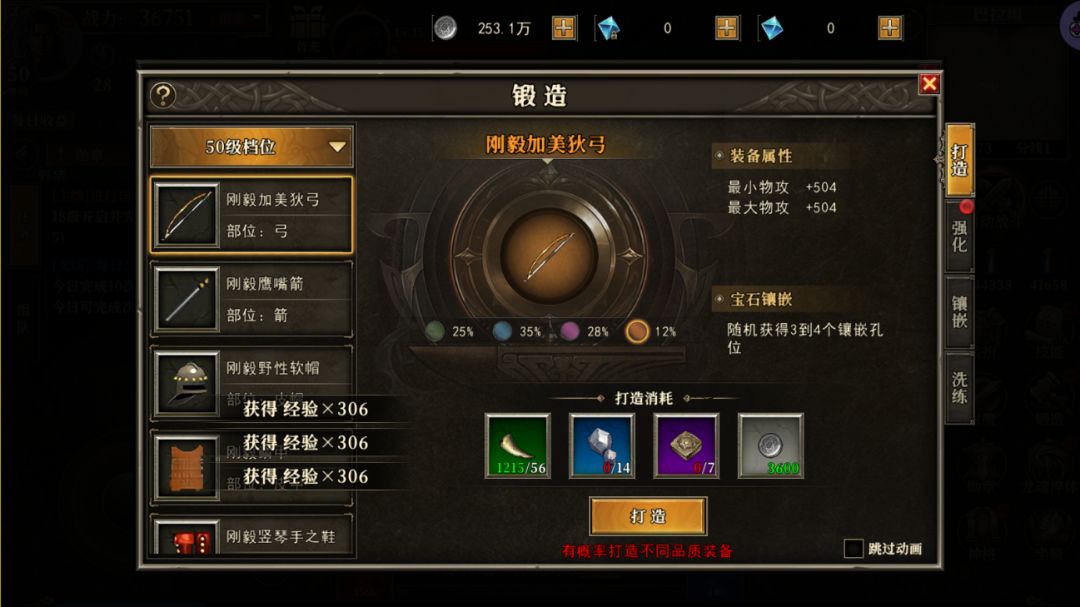Click the horn material icon showing 1215/56
1080x607 pixels.
click(517, 446)
